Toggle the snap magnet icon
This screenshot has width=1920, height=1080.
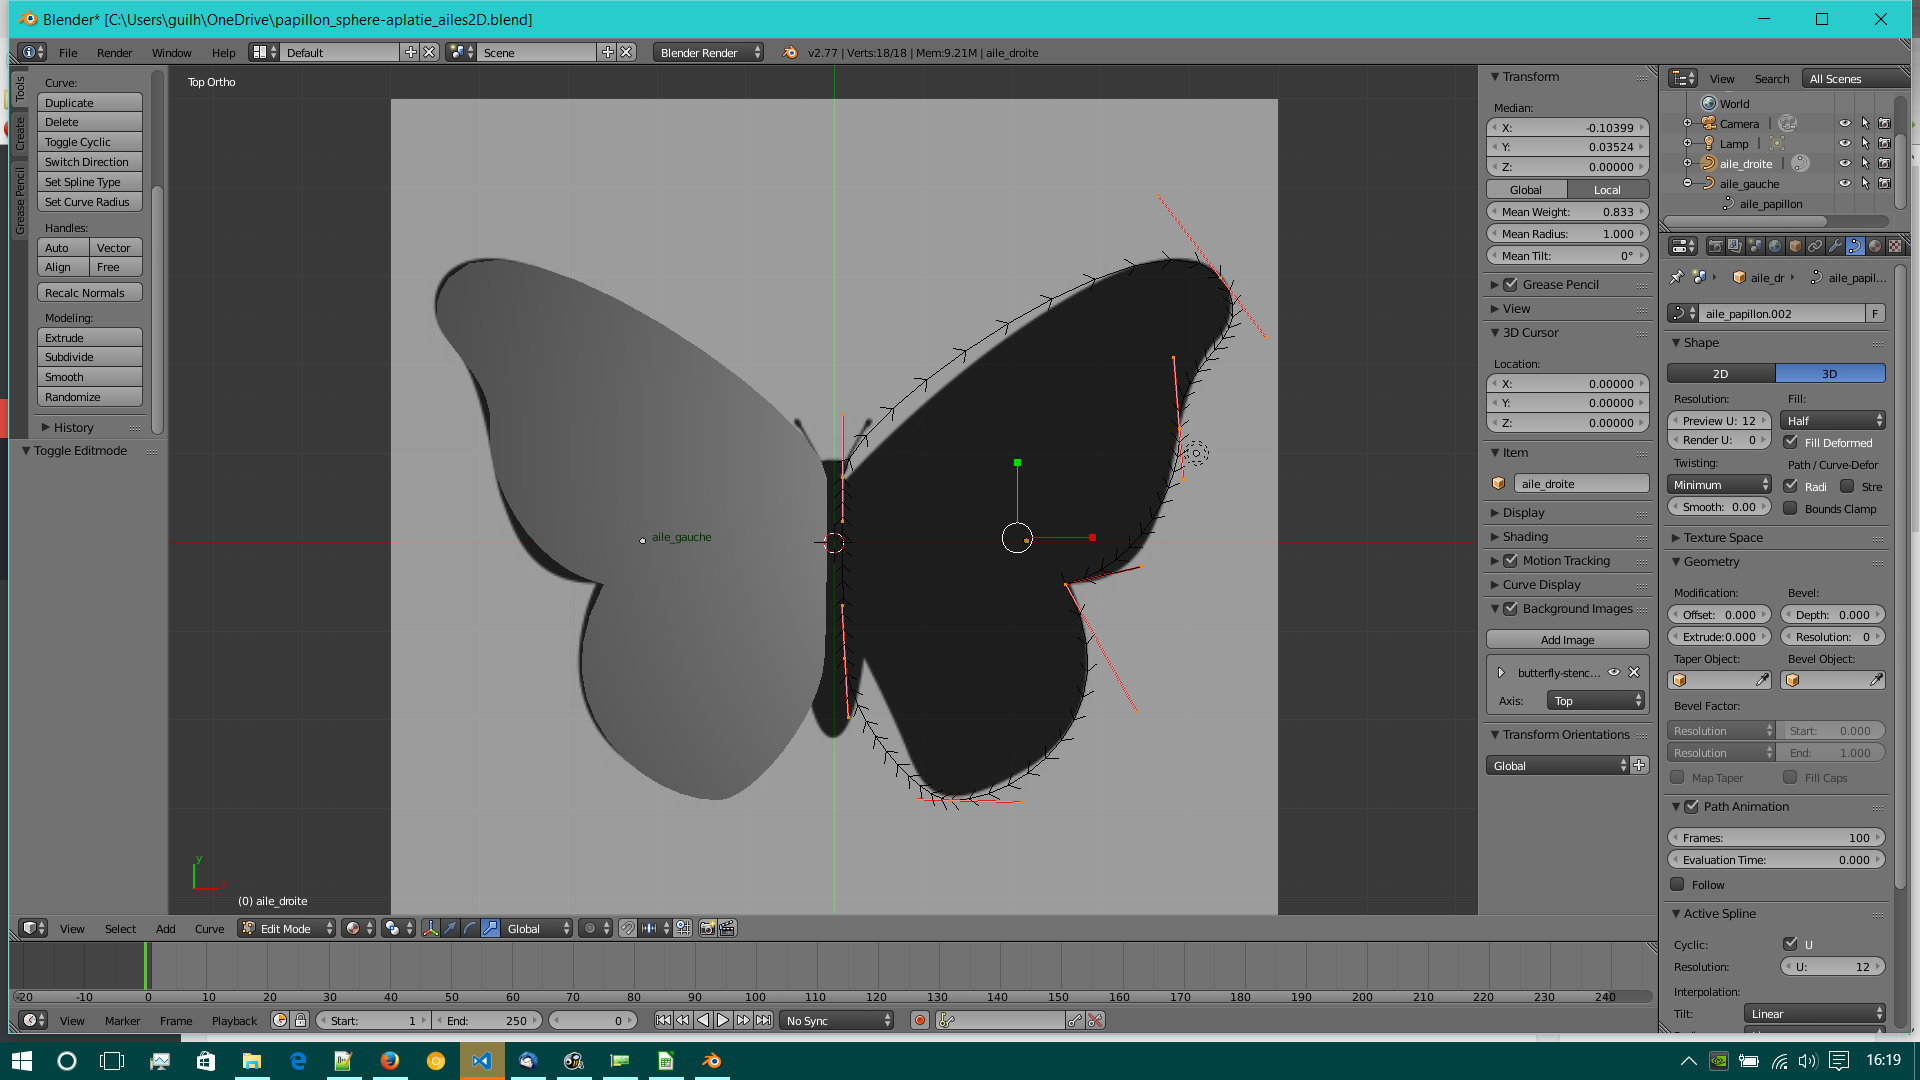click(627, 929)
